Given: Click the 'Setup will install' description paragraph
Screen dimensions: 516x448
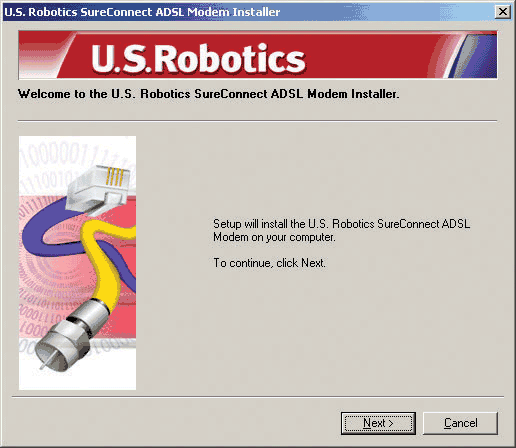Looking at the screenshot, I should pos(342,230).
